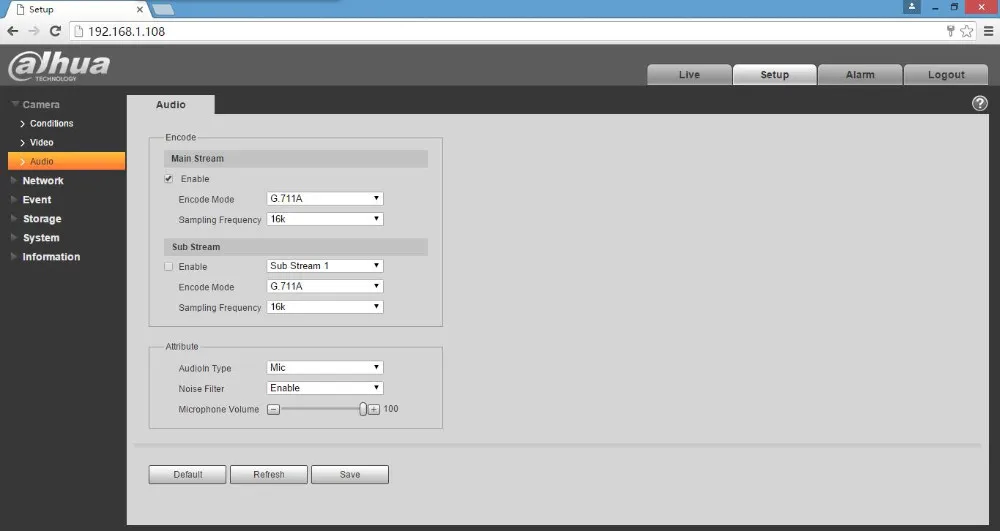Screen dimensions: 1000x531
Task: Open the Noise Filter dropdown
Action: 325,388
